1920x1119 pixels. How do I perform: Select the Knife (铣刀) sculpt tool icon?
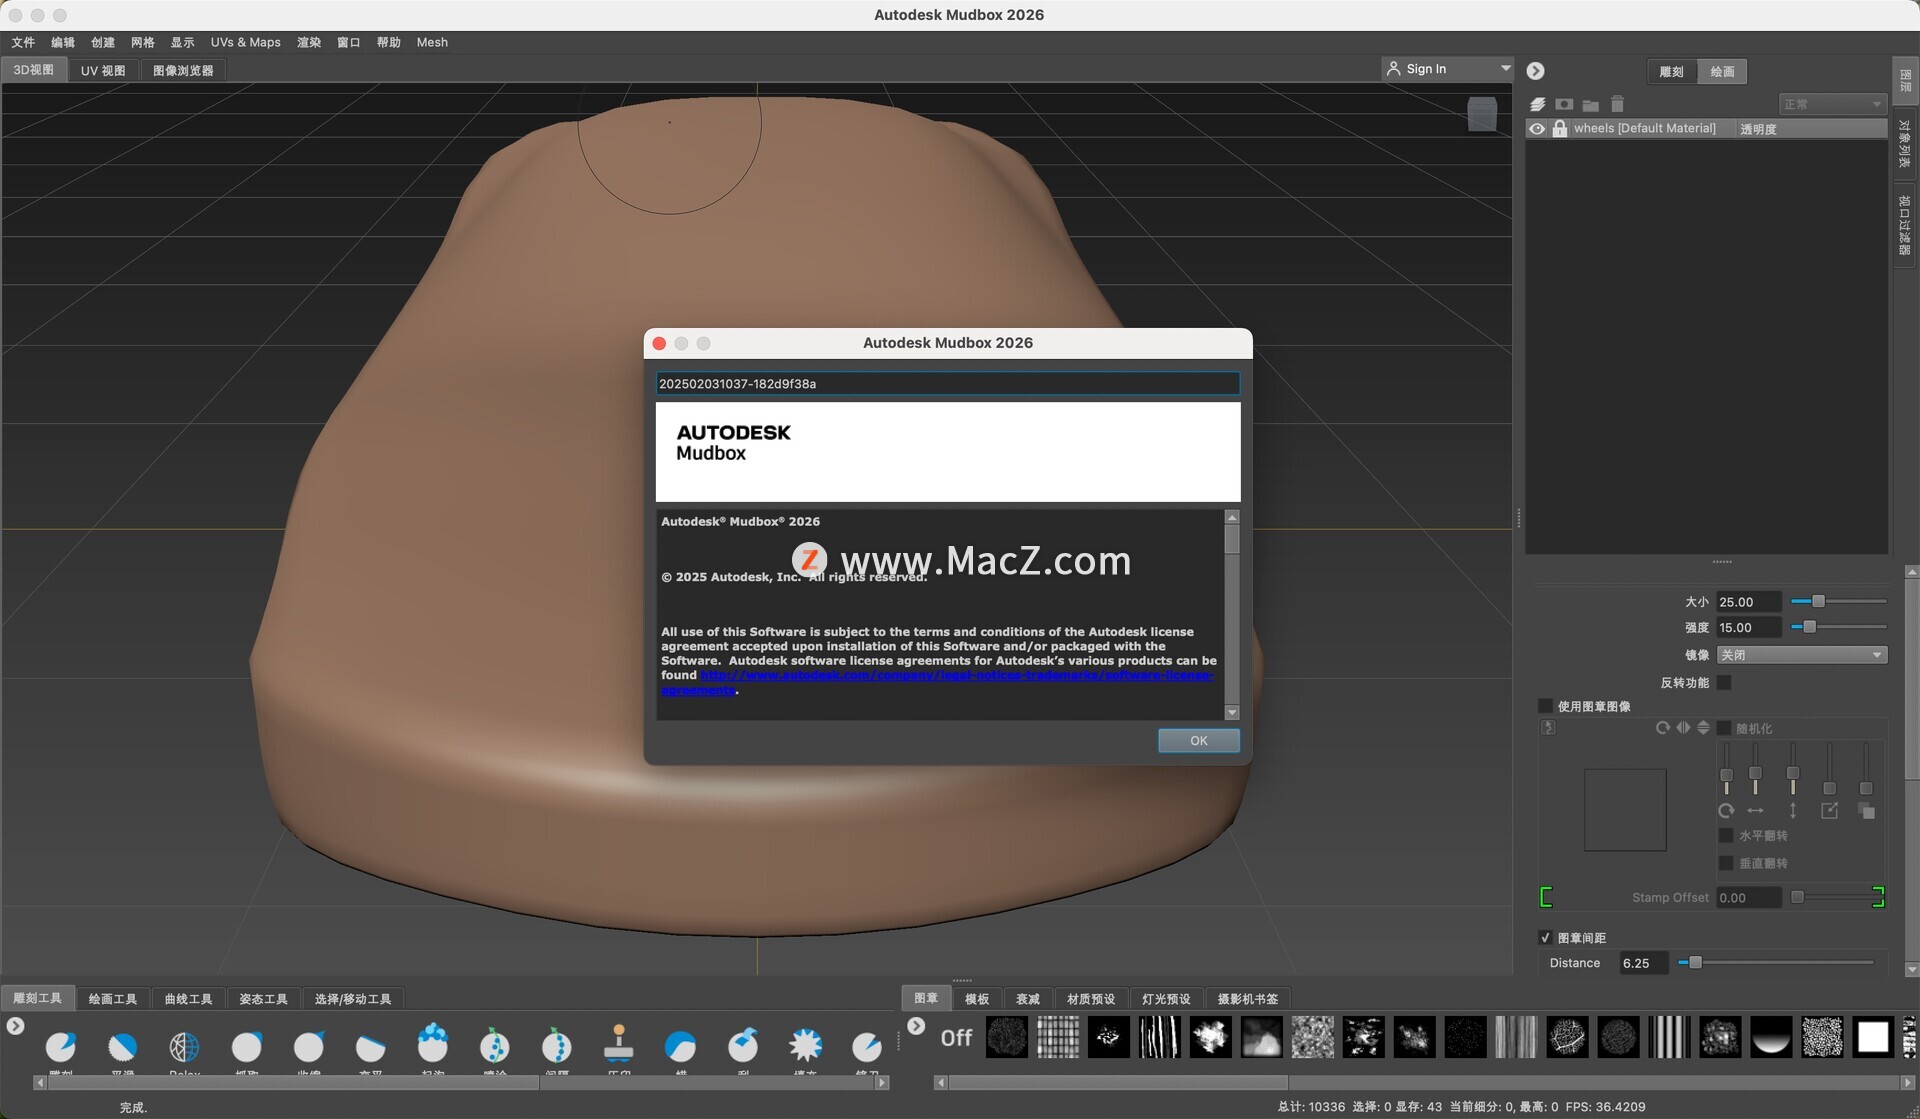click(867, 1046)
